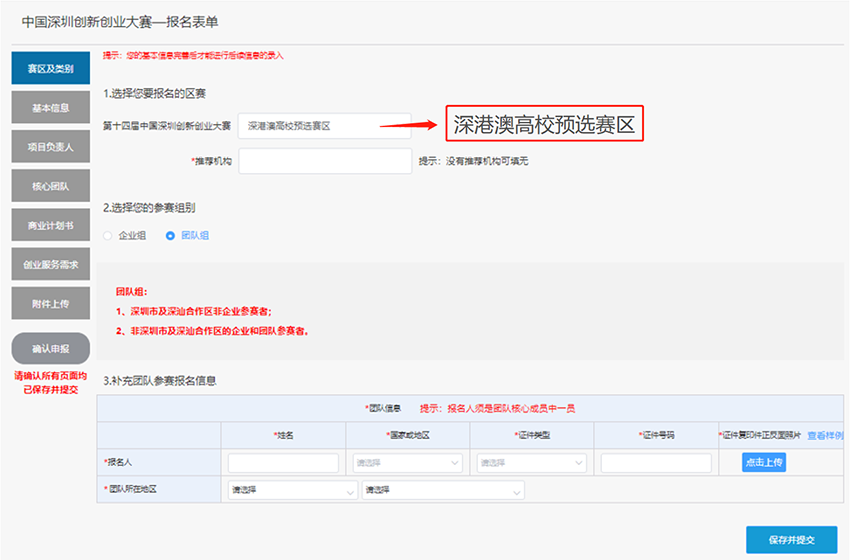Open the 赛区及类别 sidebar tab
The image size is (850, 560).
tap(50, 68)
